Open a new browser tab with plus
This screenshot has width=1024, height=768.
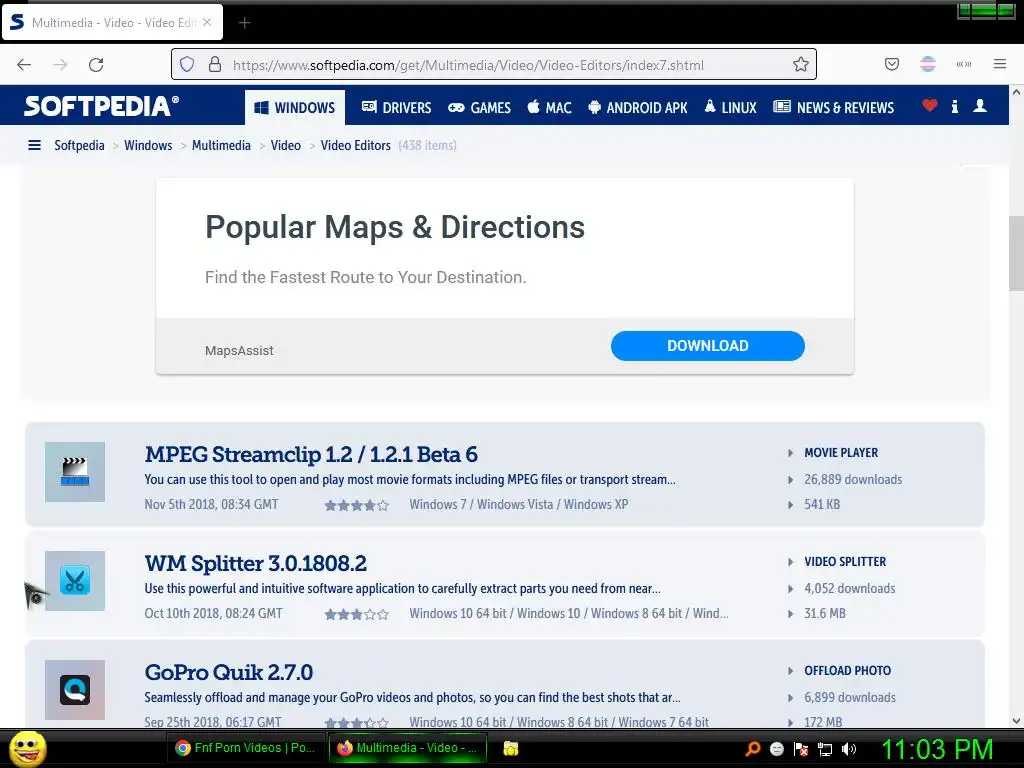tap(244, 23)
